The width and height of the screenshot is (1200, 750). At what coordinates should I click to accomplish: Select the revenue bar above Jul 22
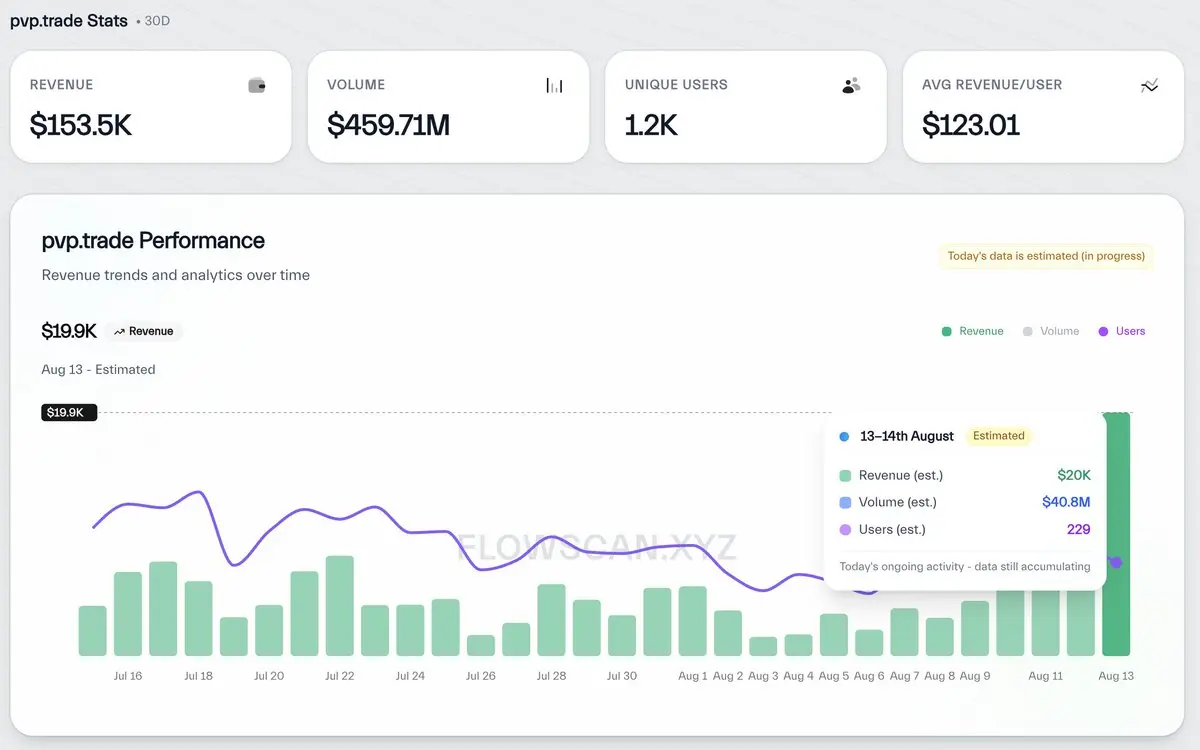pyautogui.click(x=340, y=606)
